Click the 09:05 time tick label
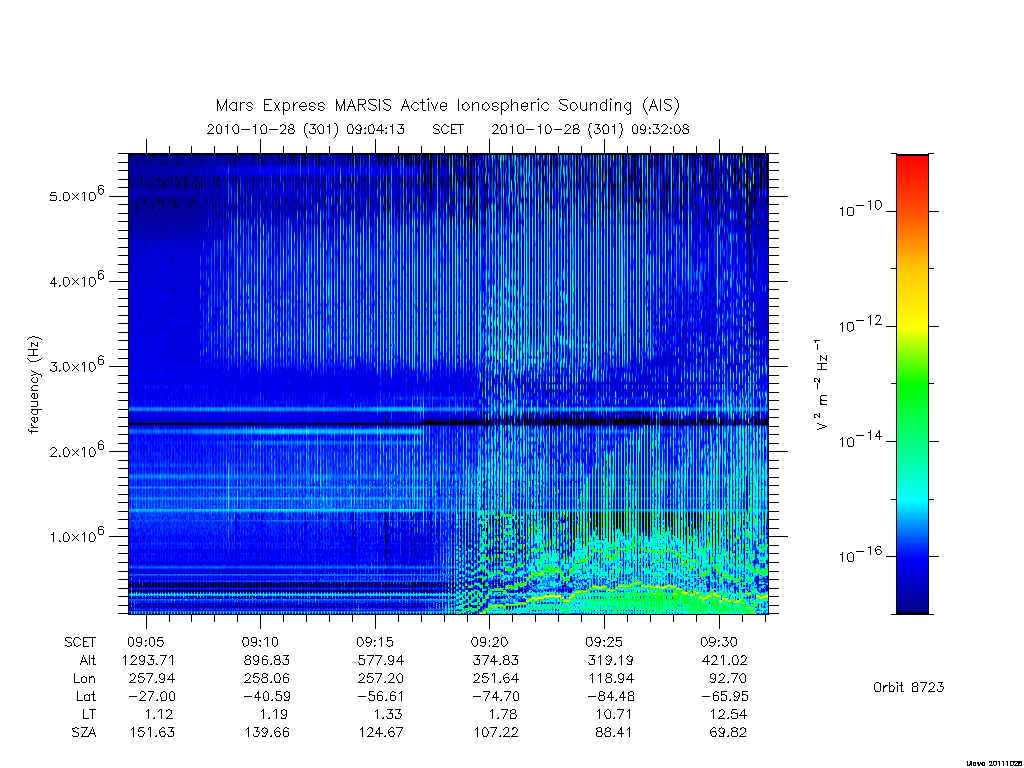This screenshot has width=1024, height=768. click(x=146, y=642)
